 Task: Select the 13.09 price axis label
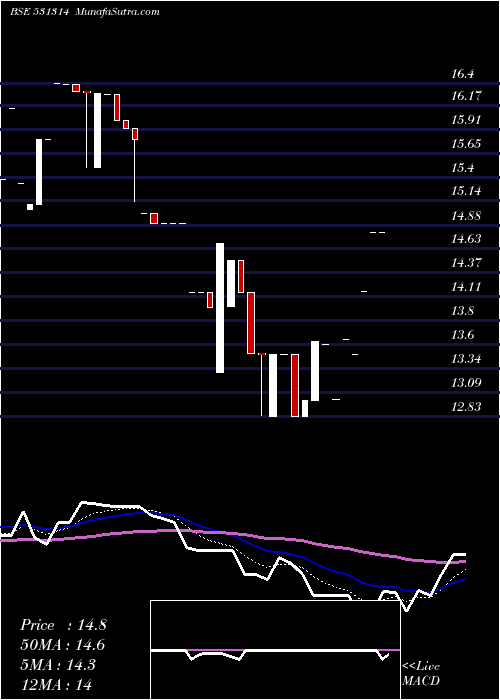(467, 383)
